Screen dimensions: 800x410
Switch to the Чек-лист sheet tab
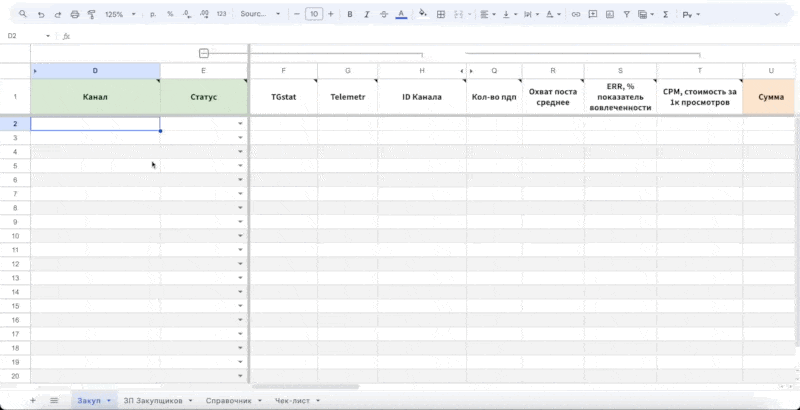(x=292, y=401)
